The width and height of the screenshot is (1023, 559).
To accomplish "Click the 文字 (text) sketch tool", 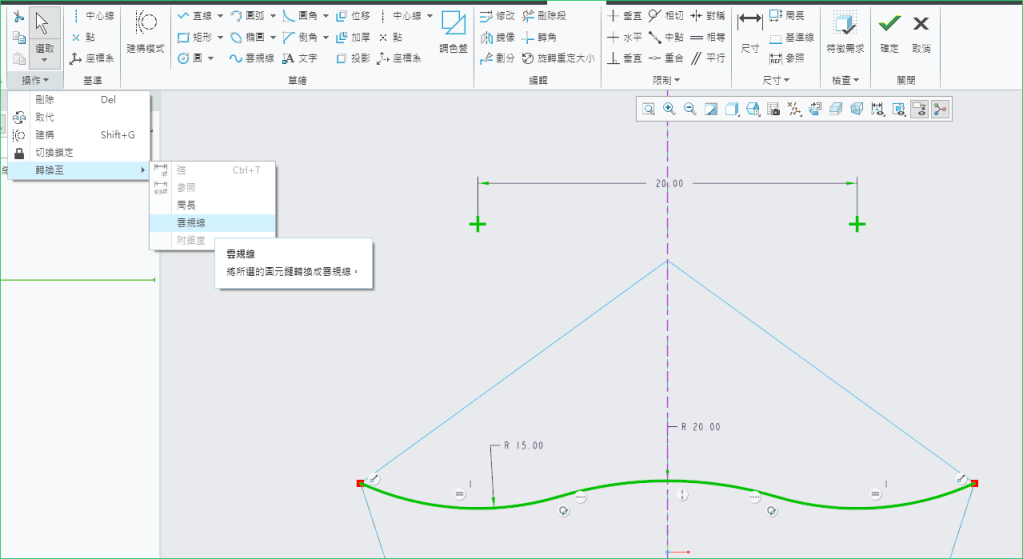I will (x=299, y=59).
